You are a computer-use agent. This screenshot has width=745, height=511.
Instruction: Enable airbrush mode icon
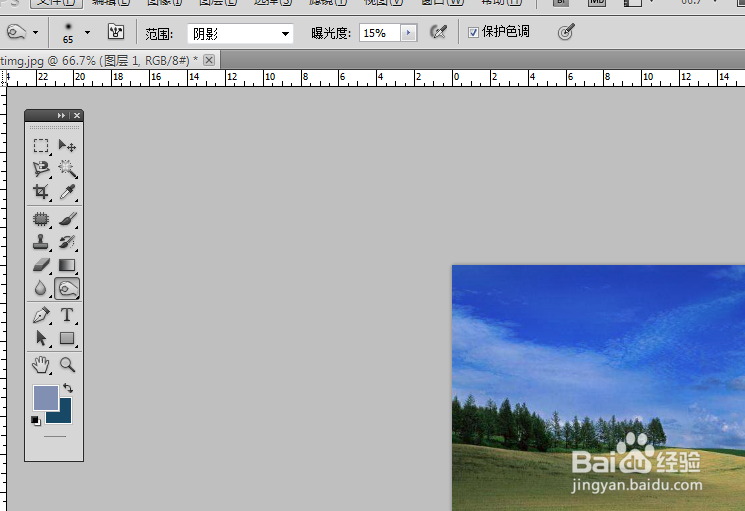point(438,32)
